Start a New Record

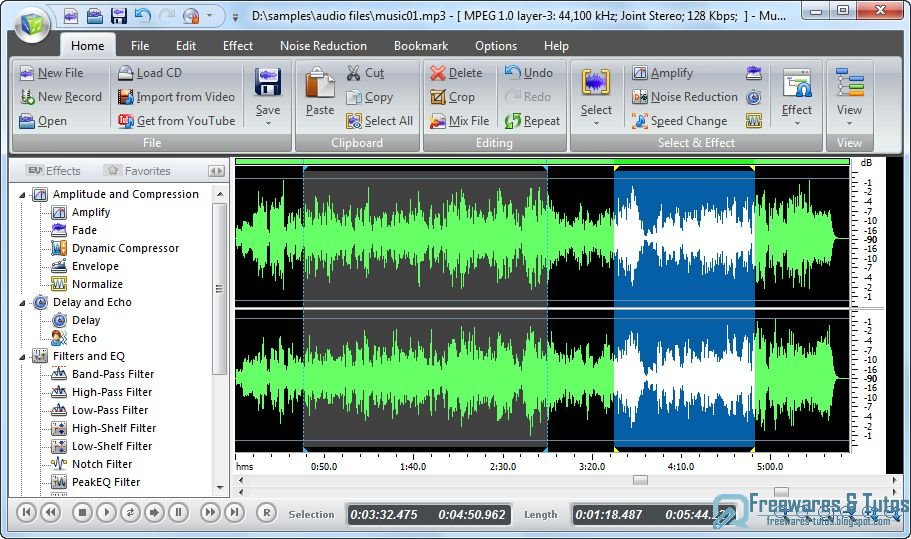click(x=61, y=97)
